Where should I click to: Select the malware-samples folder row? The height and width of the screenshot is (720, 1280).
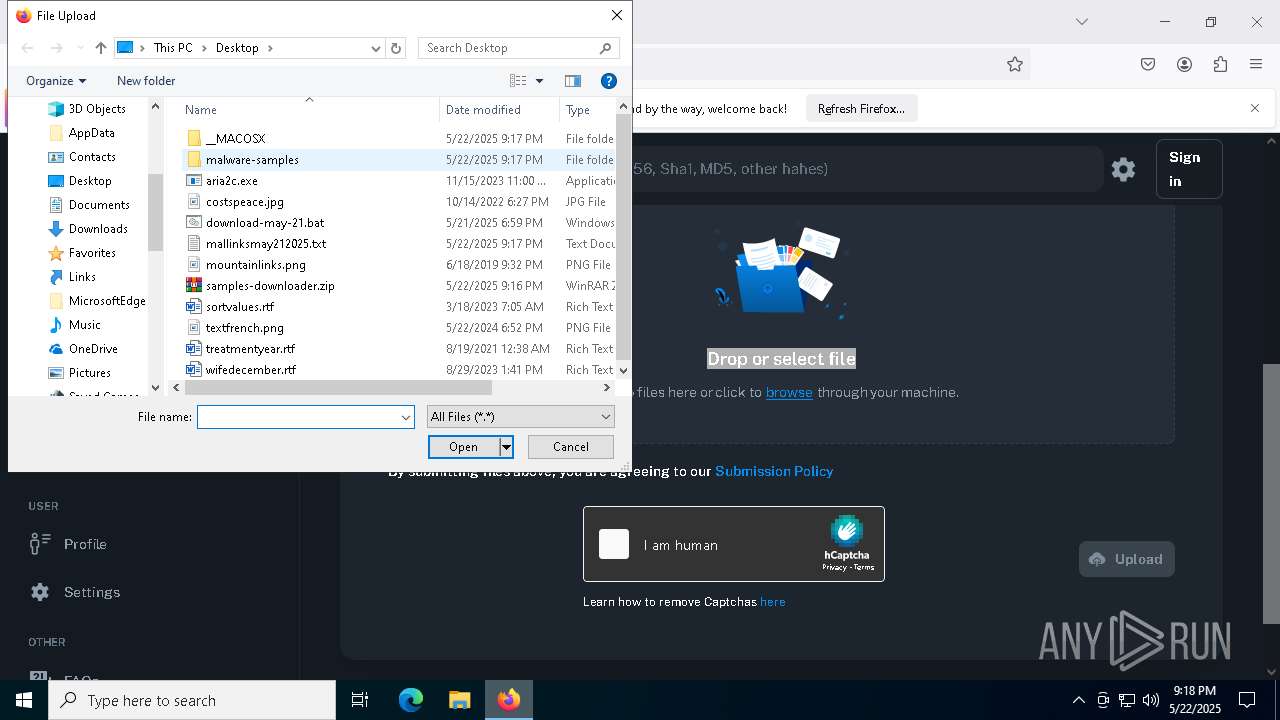tap(398, 160)
